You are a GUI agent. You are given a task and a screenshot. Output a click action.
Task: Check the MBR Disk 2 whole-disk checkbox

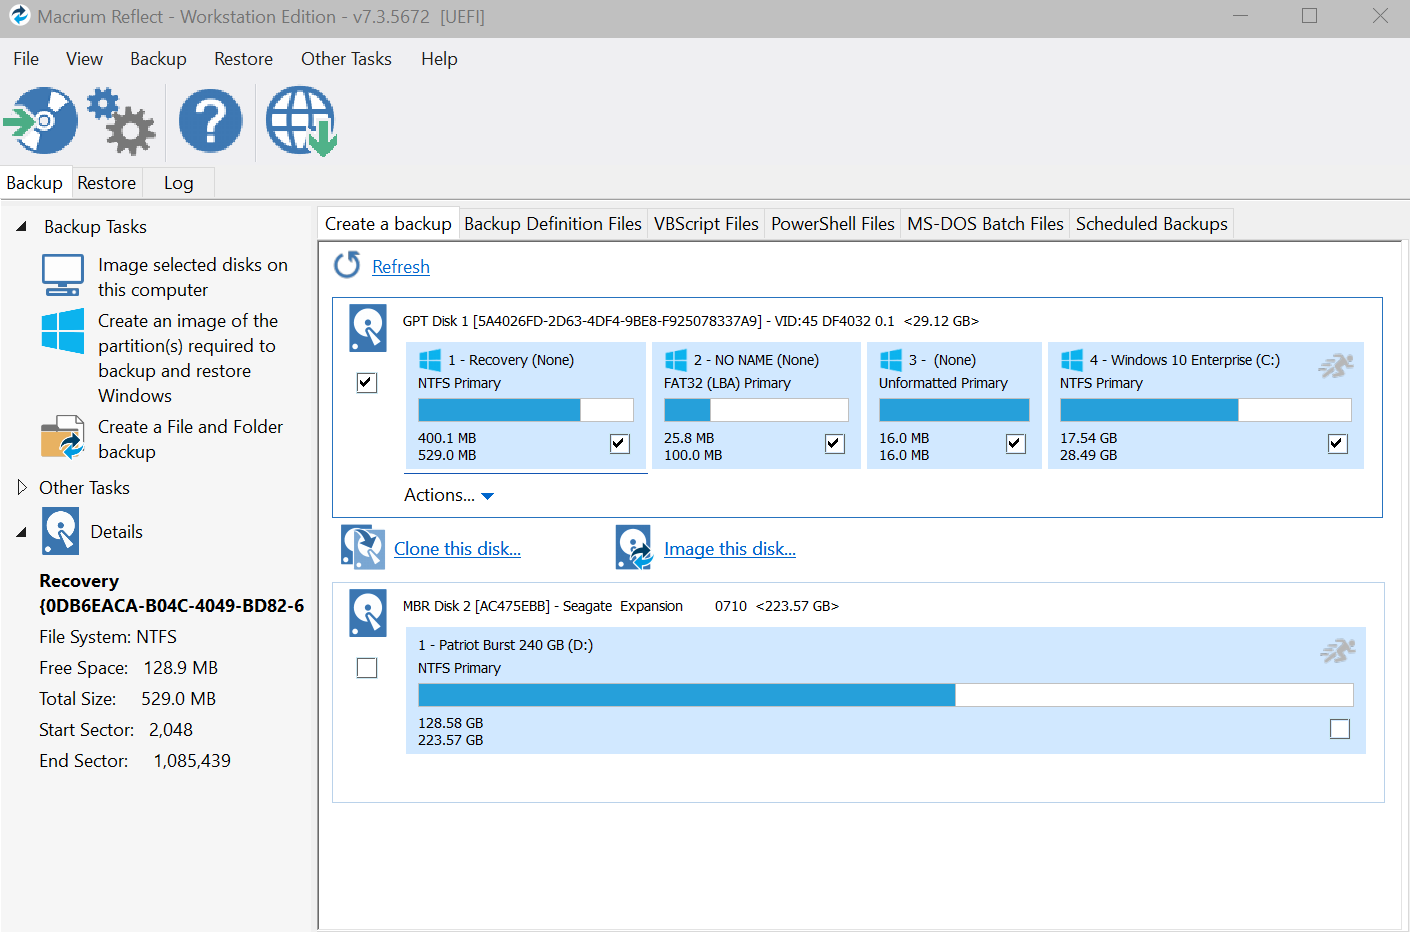coord(367,667)
